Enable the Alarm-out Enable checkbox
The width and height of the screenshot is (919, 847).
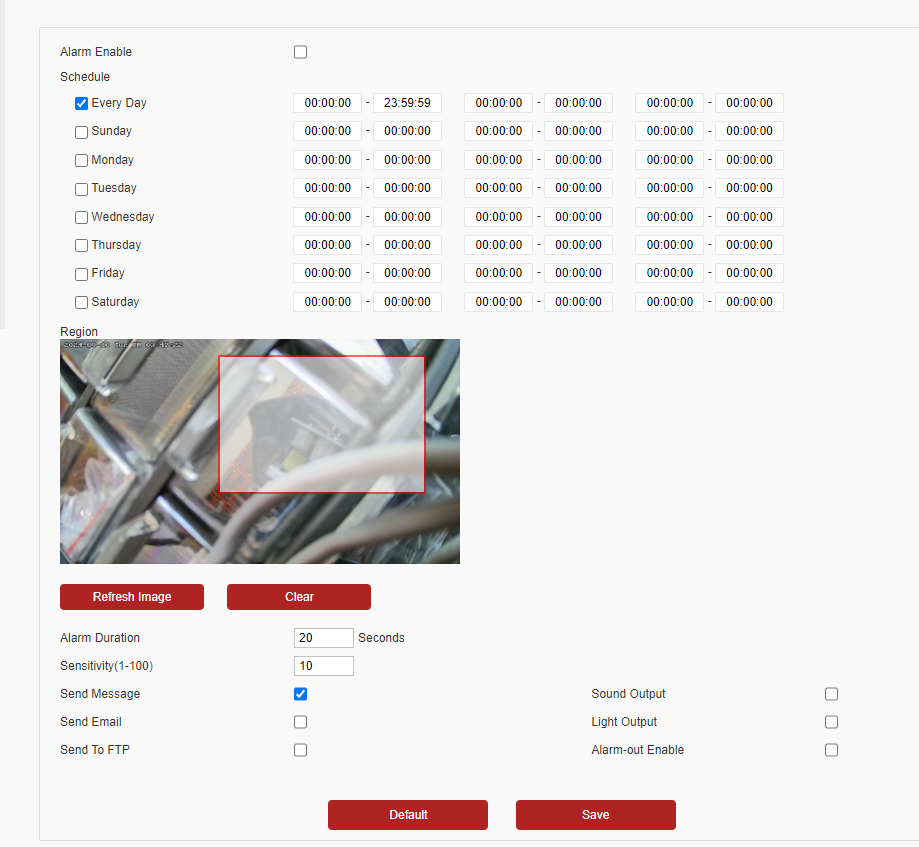831,749
